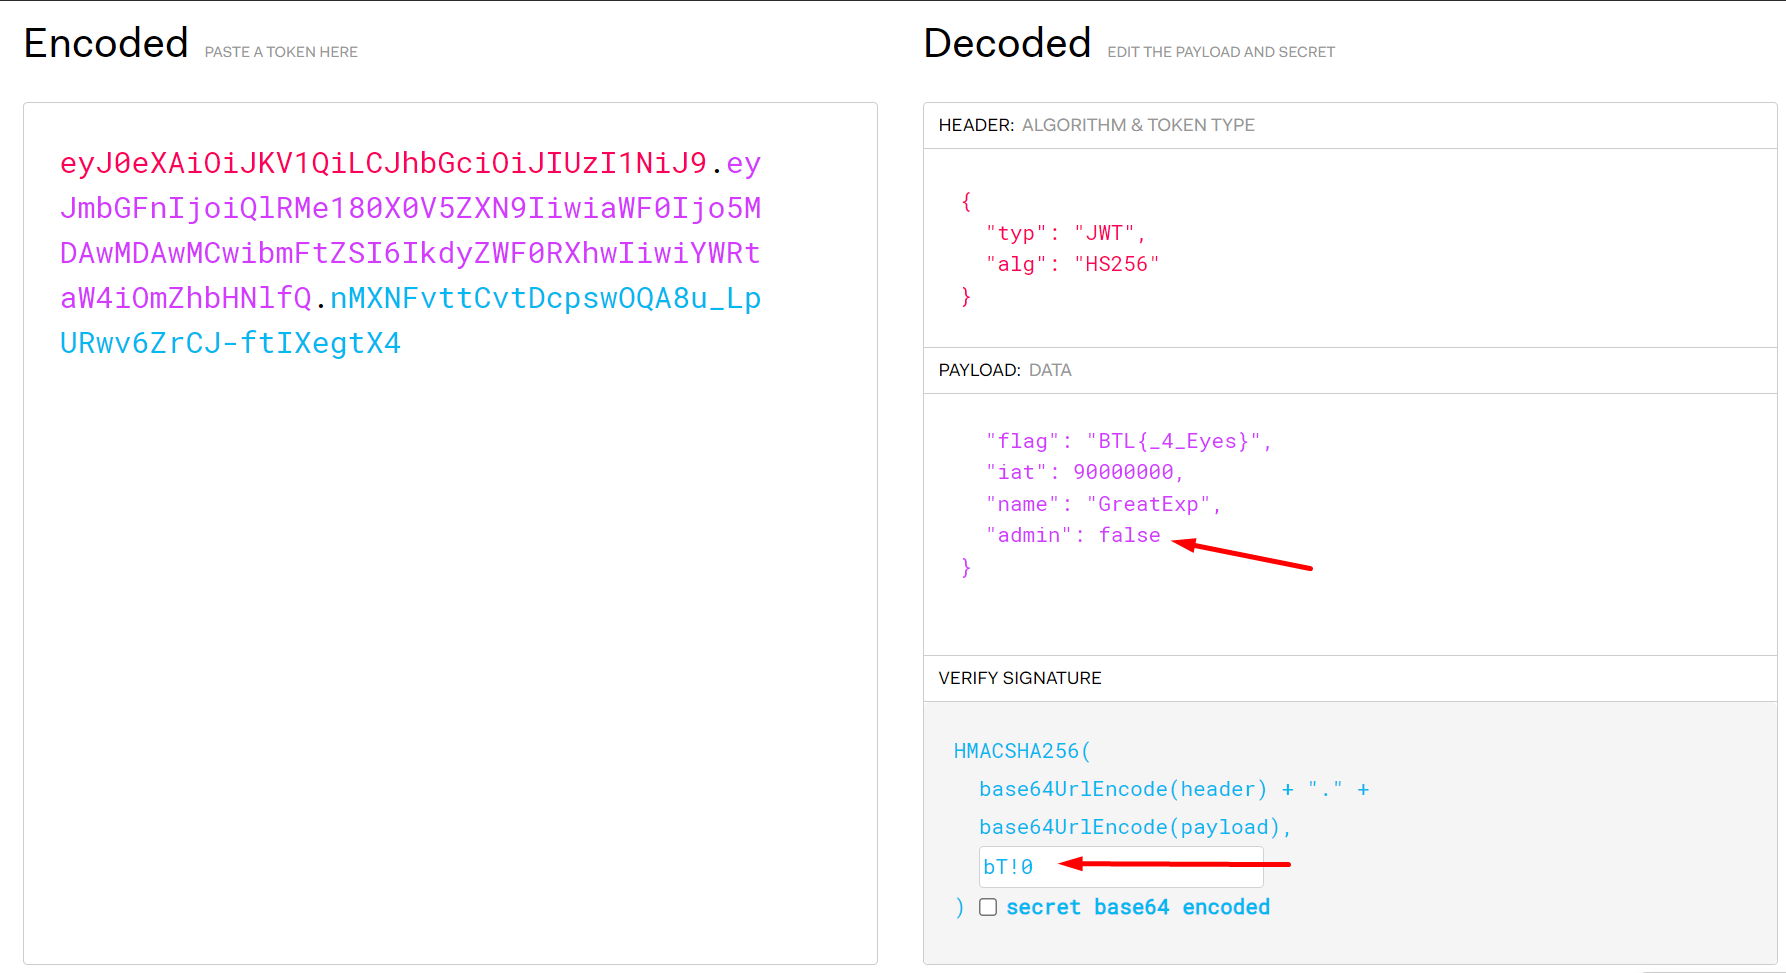The width and height of the screenshot is (1786, 973).
Task: Click the HEADER: ALGORITHM & TOKEN TYPE label
Action: (x=1096, y=125)
